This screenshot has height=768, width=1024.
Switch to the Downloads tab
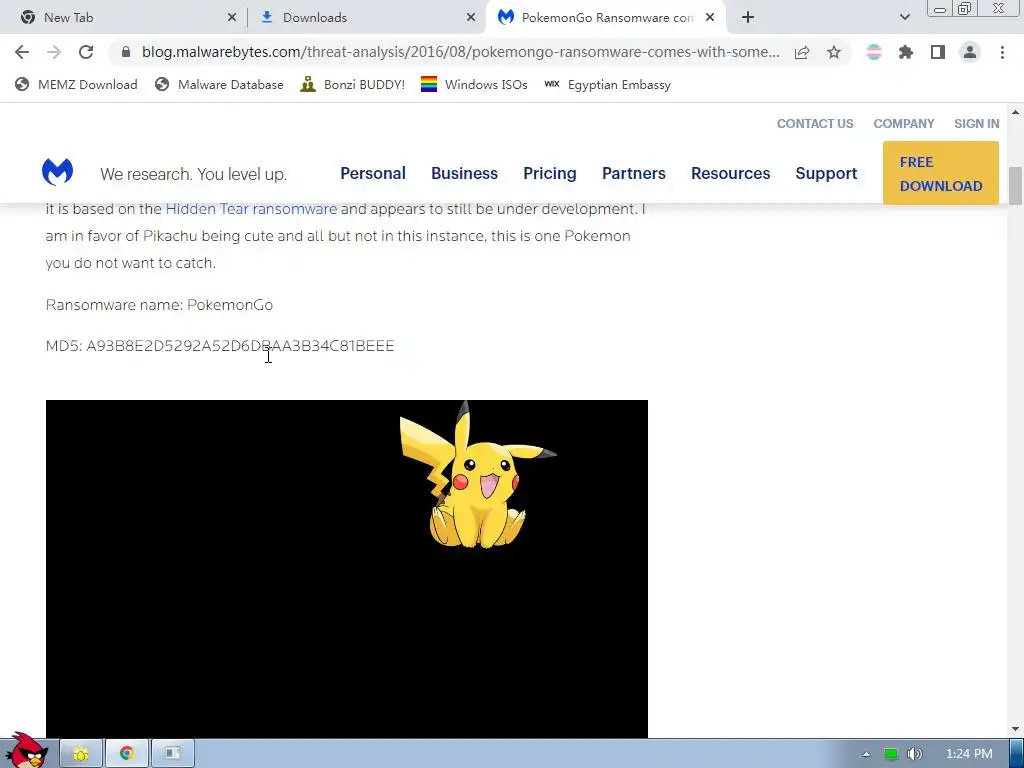tap(366, 18)
